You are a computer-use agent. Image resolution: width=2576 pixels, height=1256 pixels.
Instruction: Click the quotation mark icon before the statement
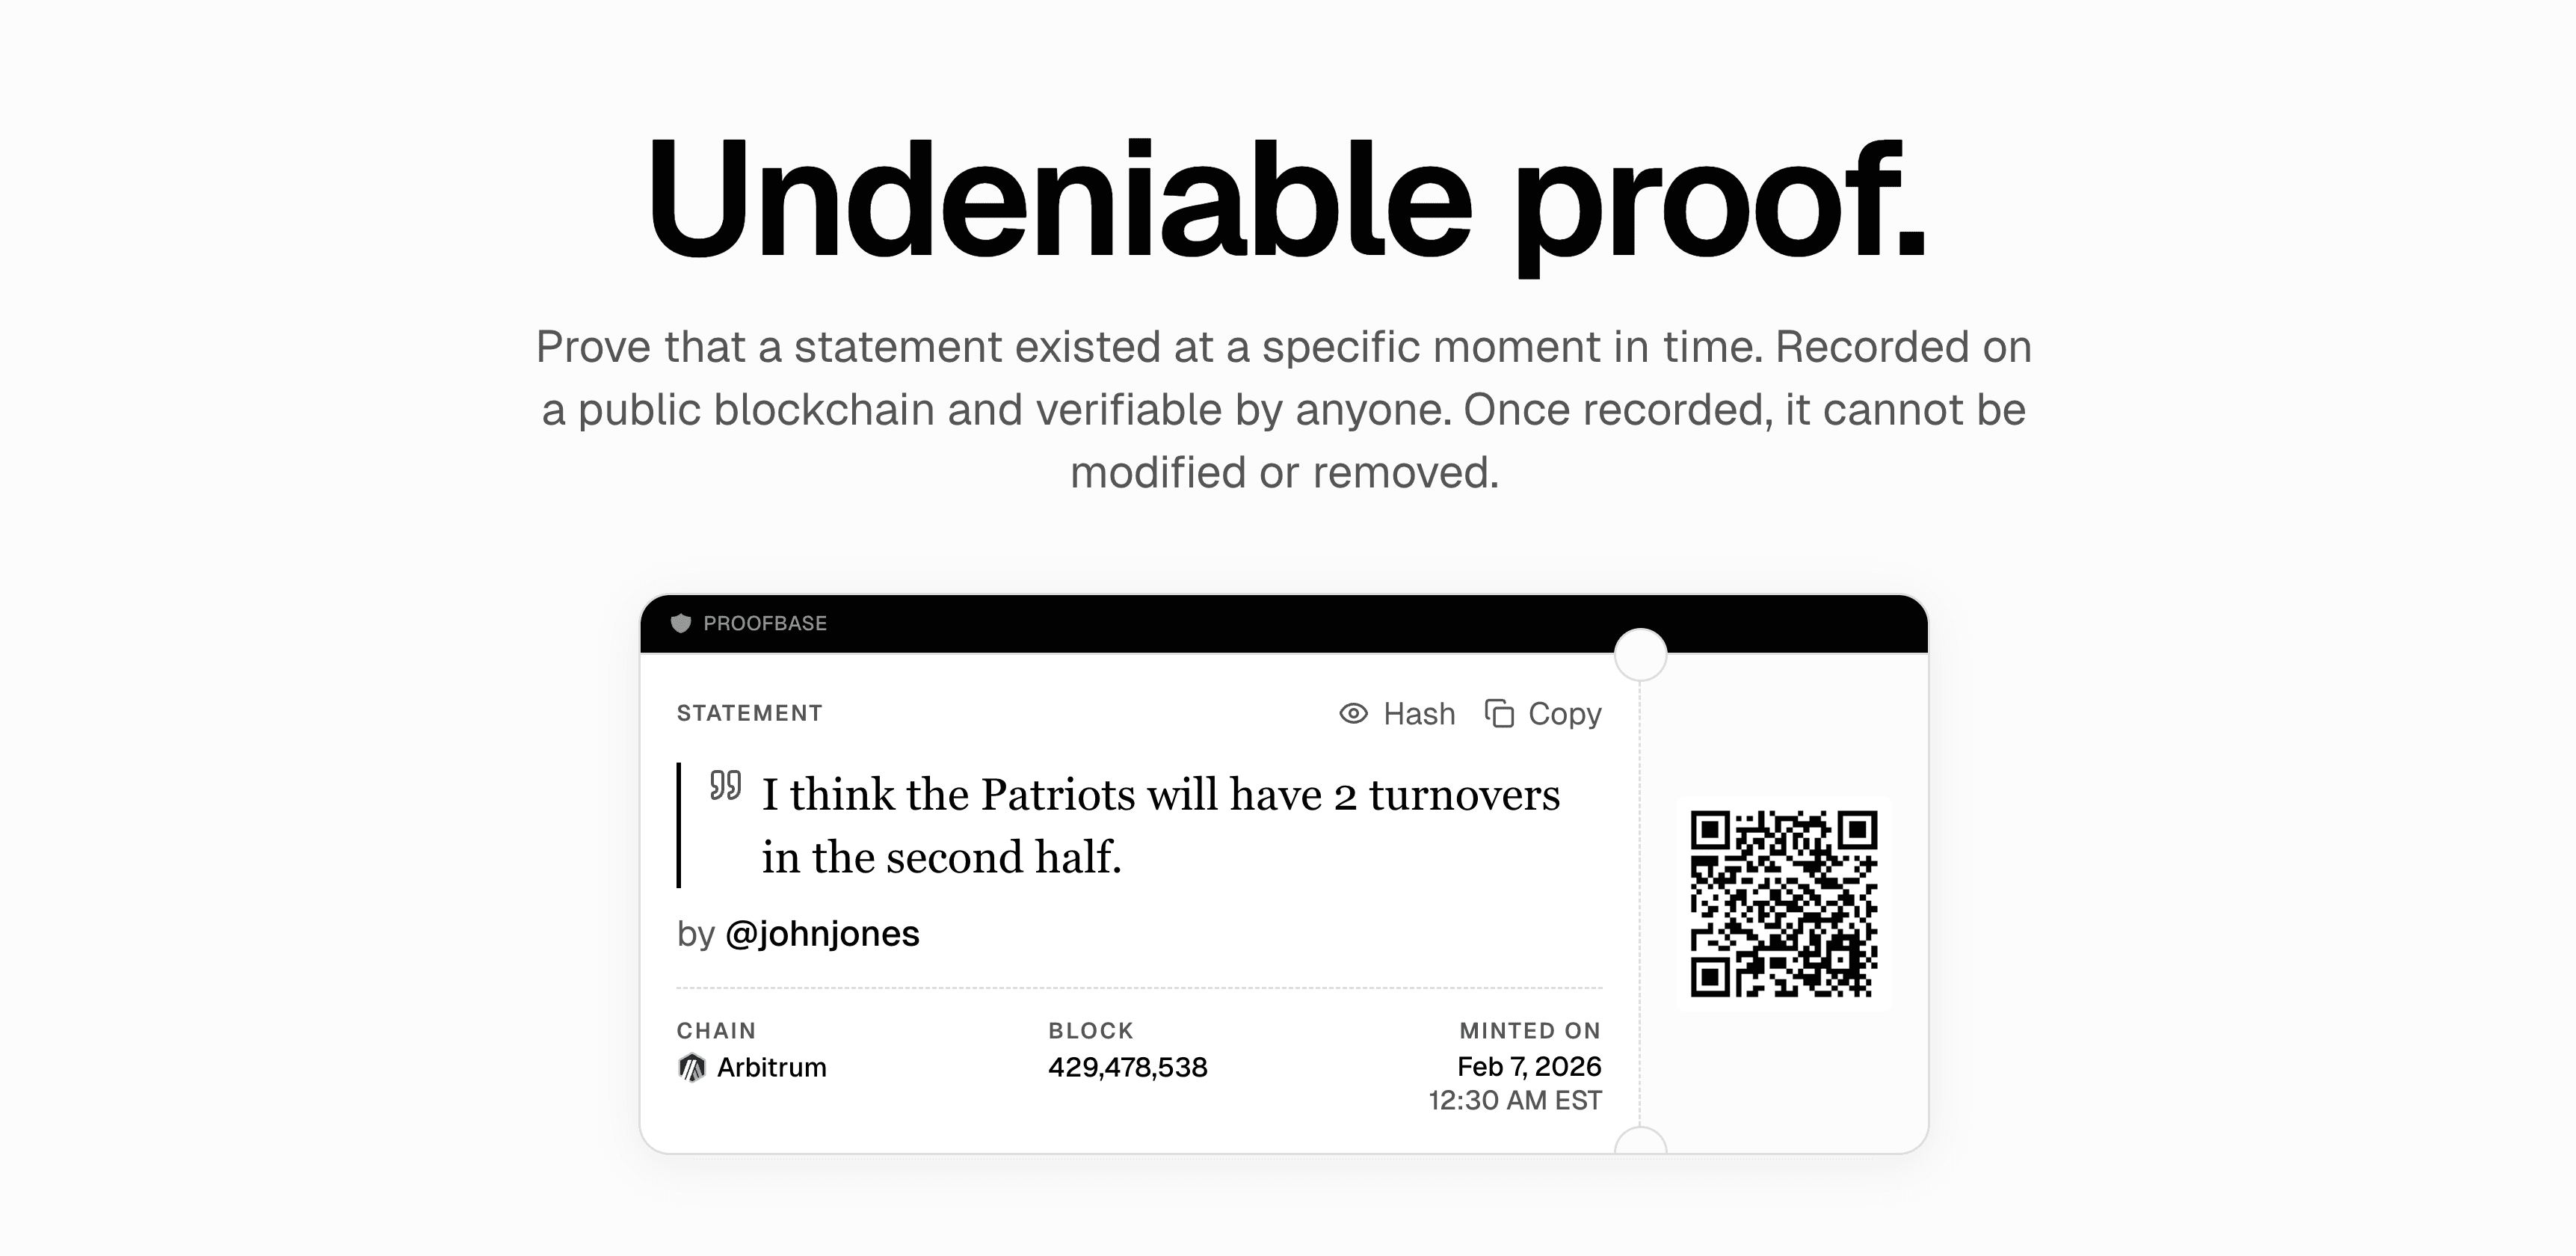point(724,787)
